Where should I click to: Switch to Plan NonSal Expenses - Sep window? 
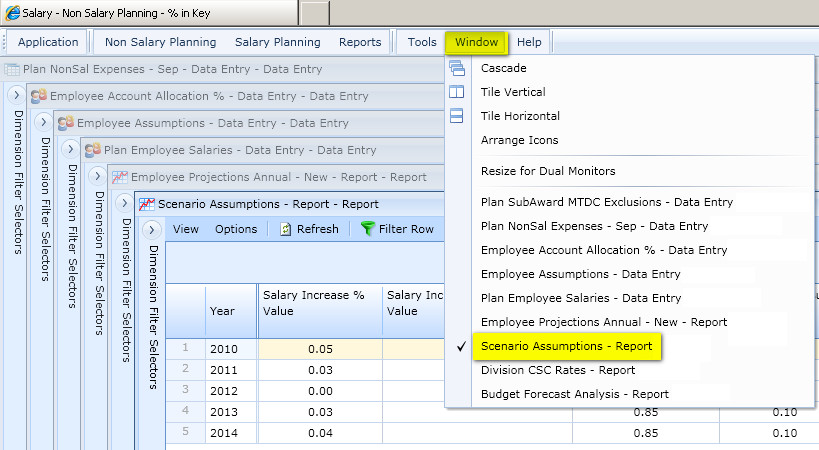[594, 226]
